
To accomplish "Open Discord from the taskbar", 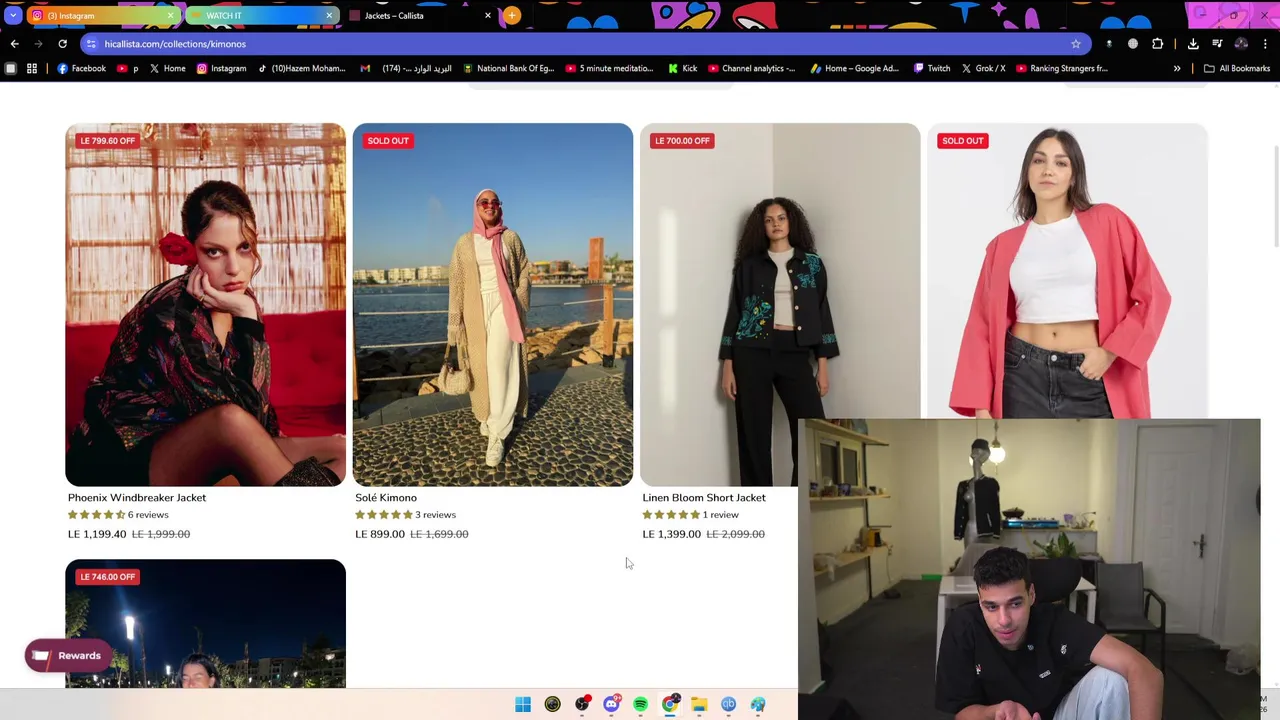I will [x=611, y=705].
